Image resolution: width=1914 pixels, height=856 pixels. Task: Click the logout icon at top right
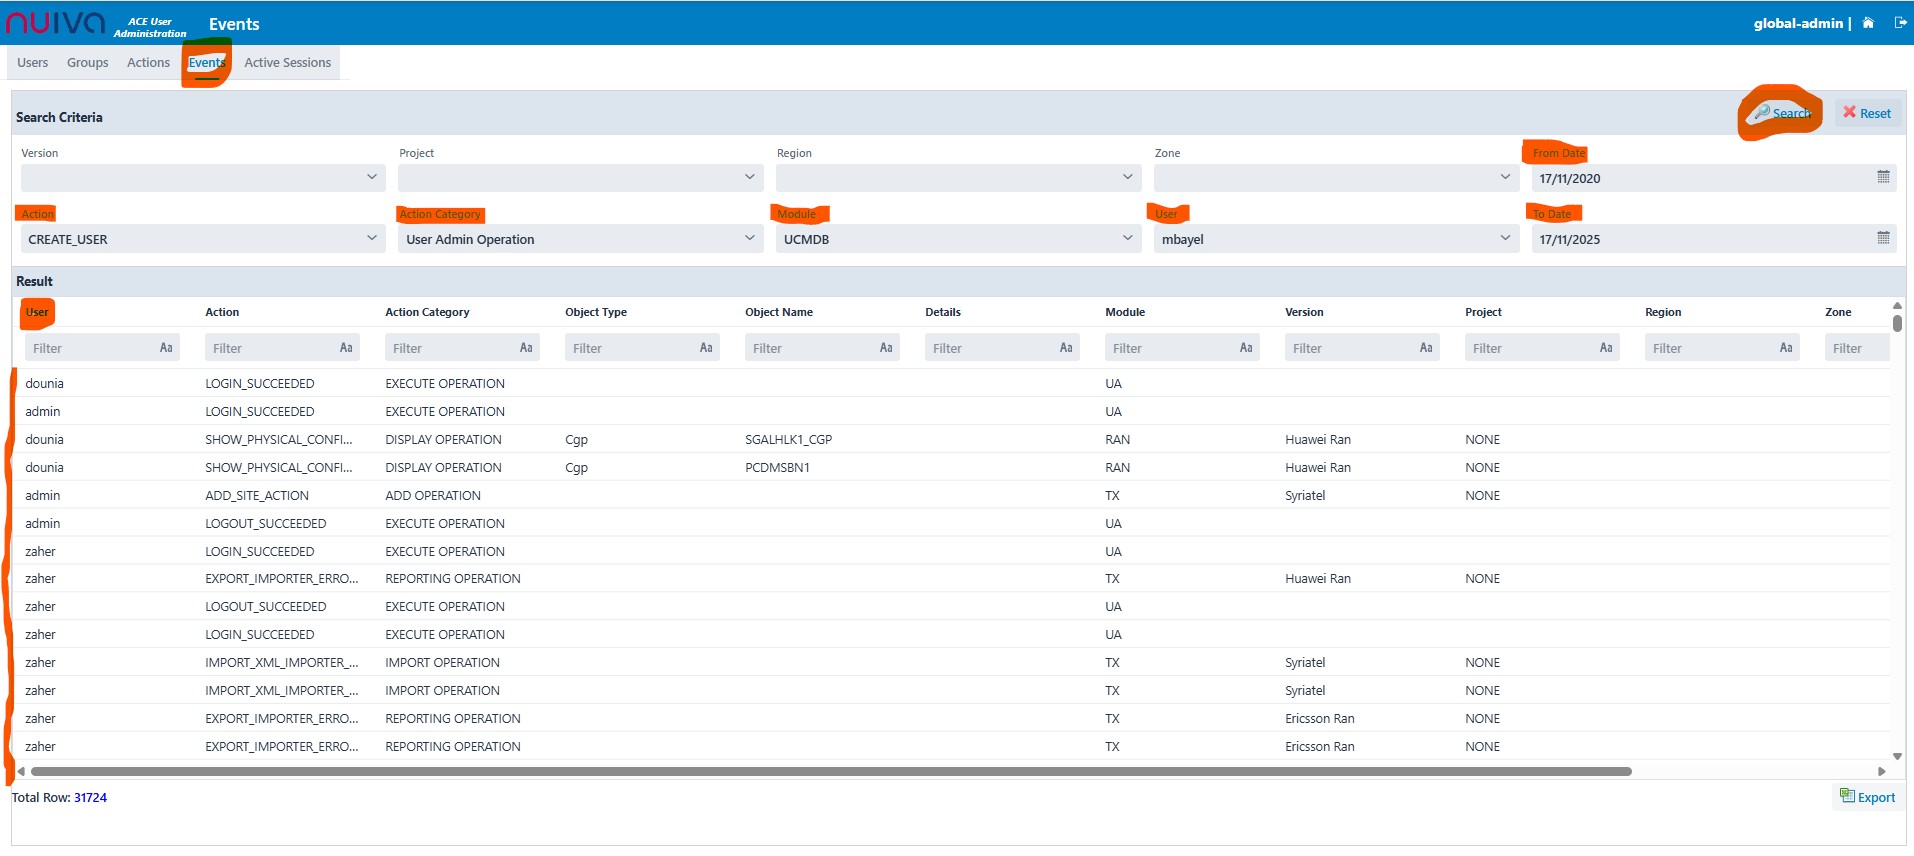click(1900, 23)
